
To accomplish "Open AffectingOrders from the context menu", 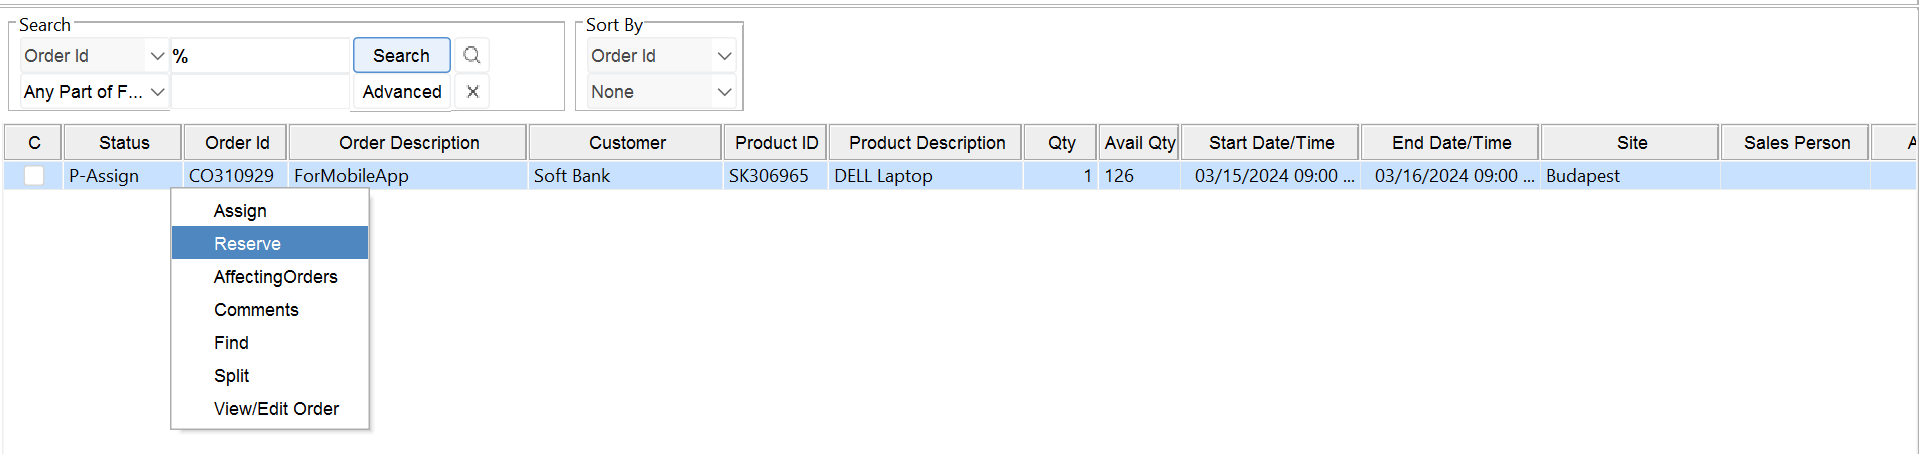I will (275, 277).
